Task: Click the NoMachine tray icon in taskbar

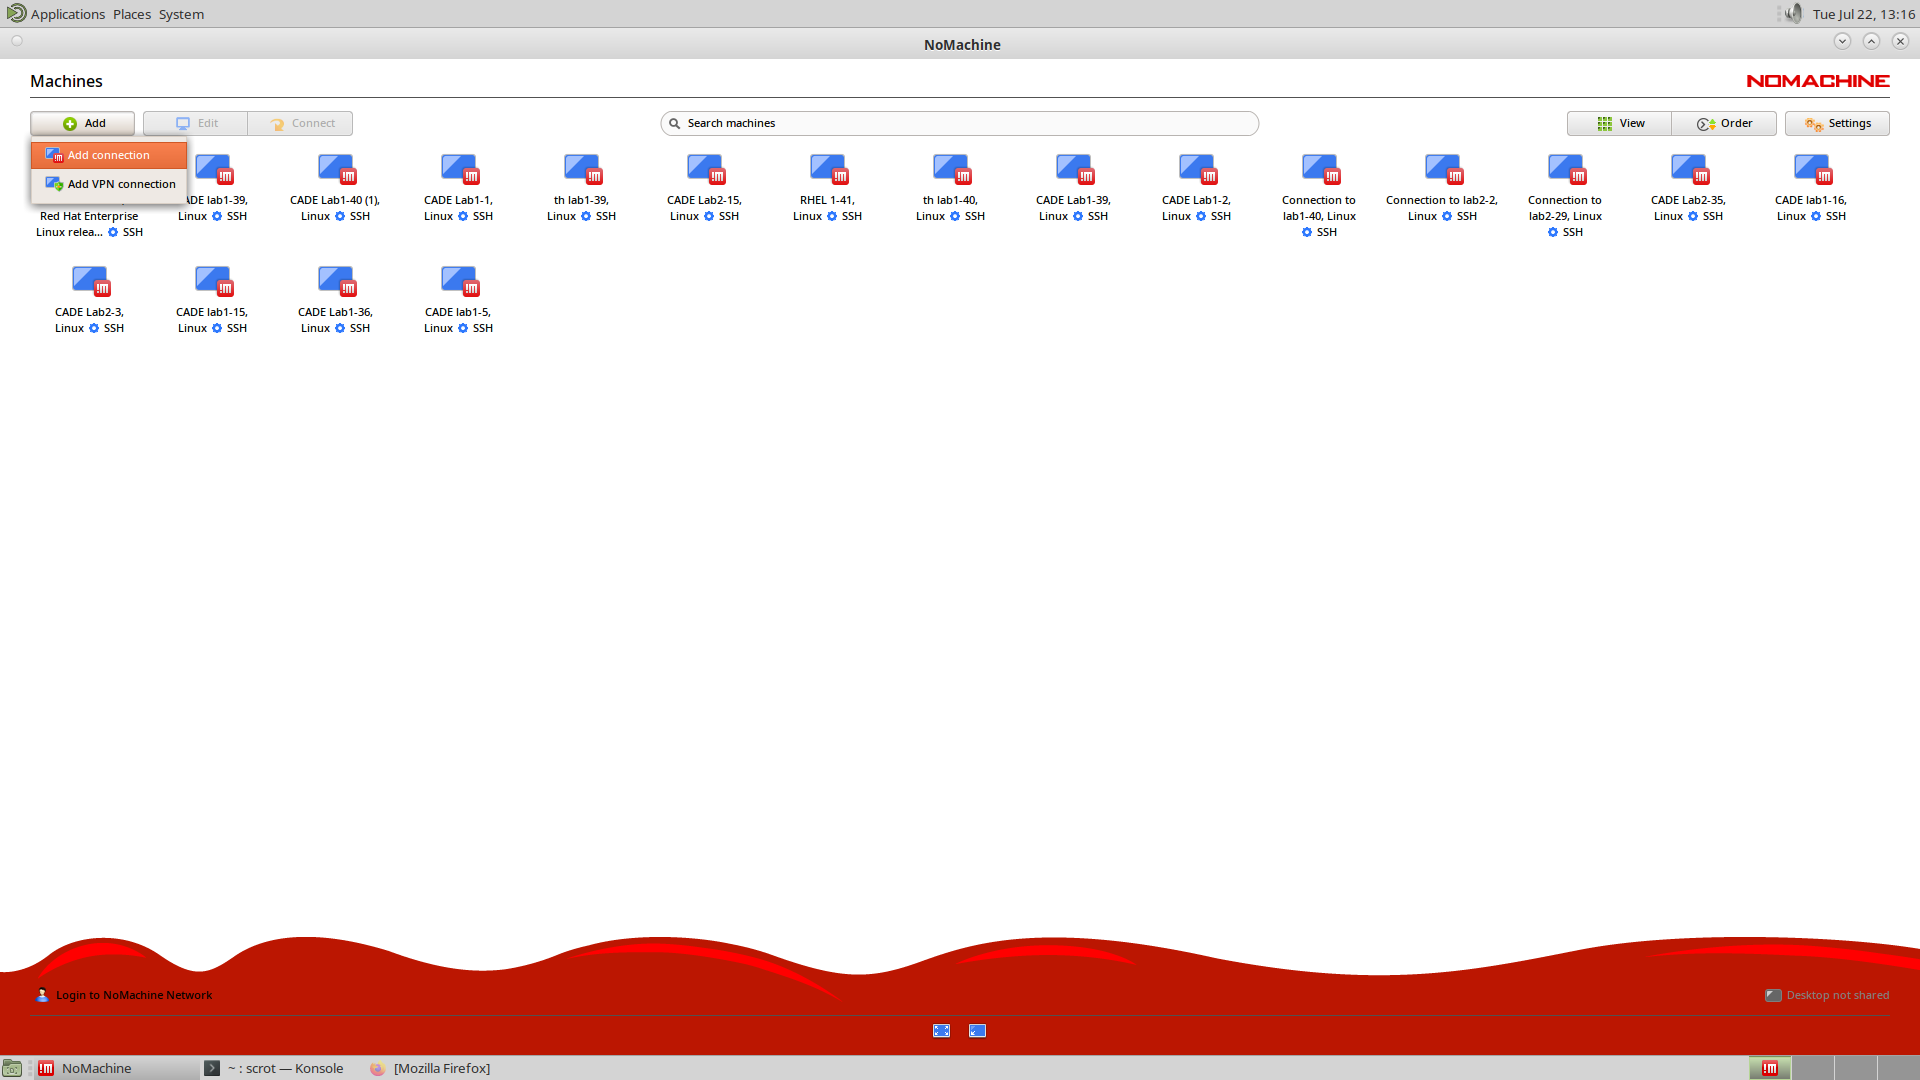Action: coord(1770,1068)
